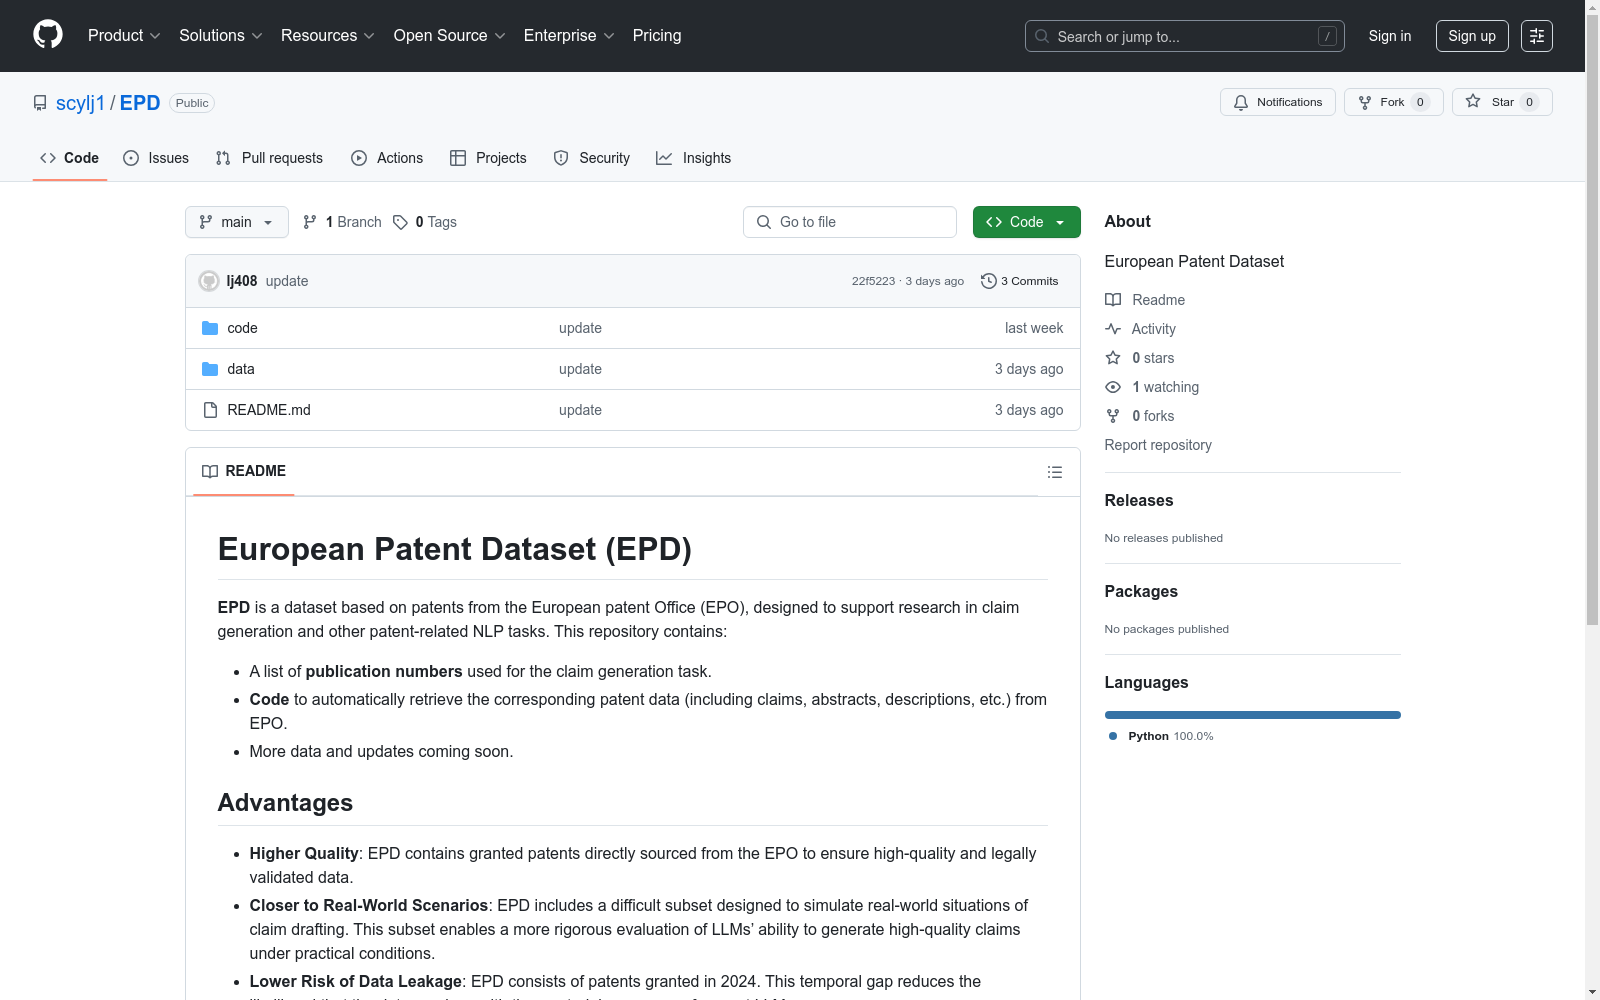Click the Activity pulse icon
This screenshot has width=1600, height=1000.
1113,329
